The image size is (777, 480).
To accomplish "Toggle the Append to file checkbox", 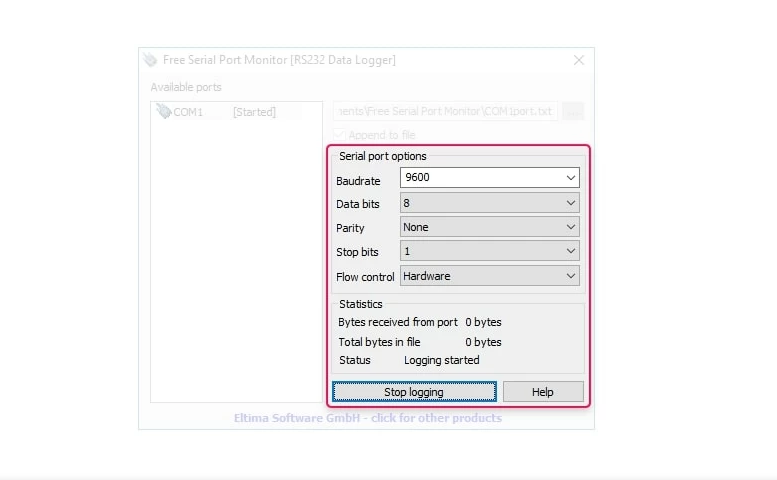I will pos(339,135).
